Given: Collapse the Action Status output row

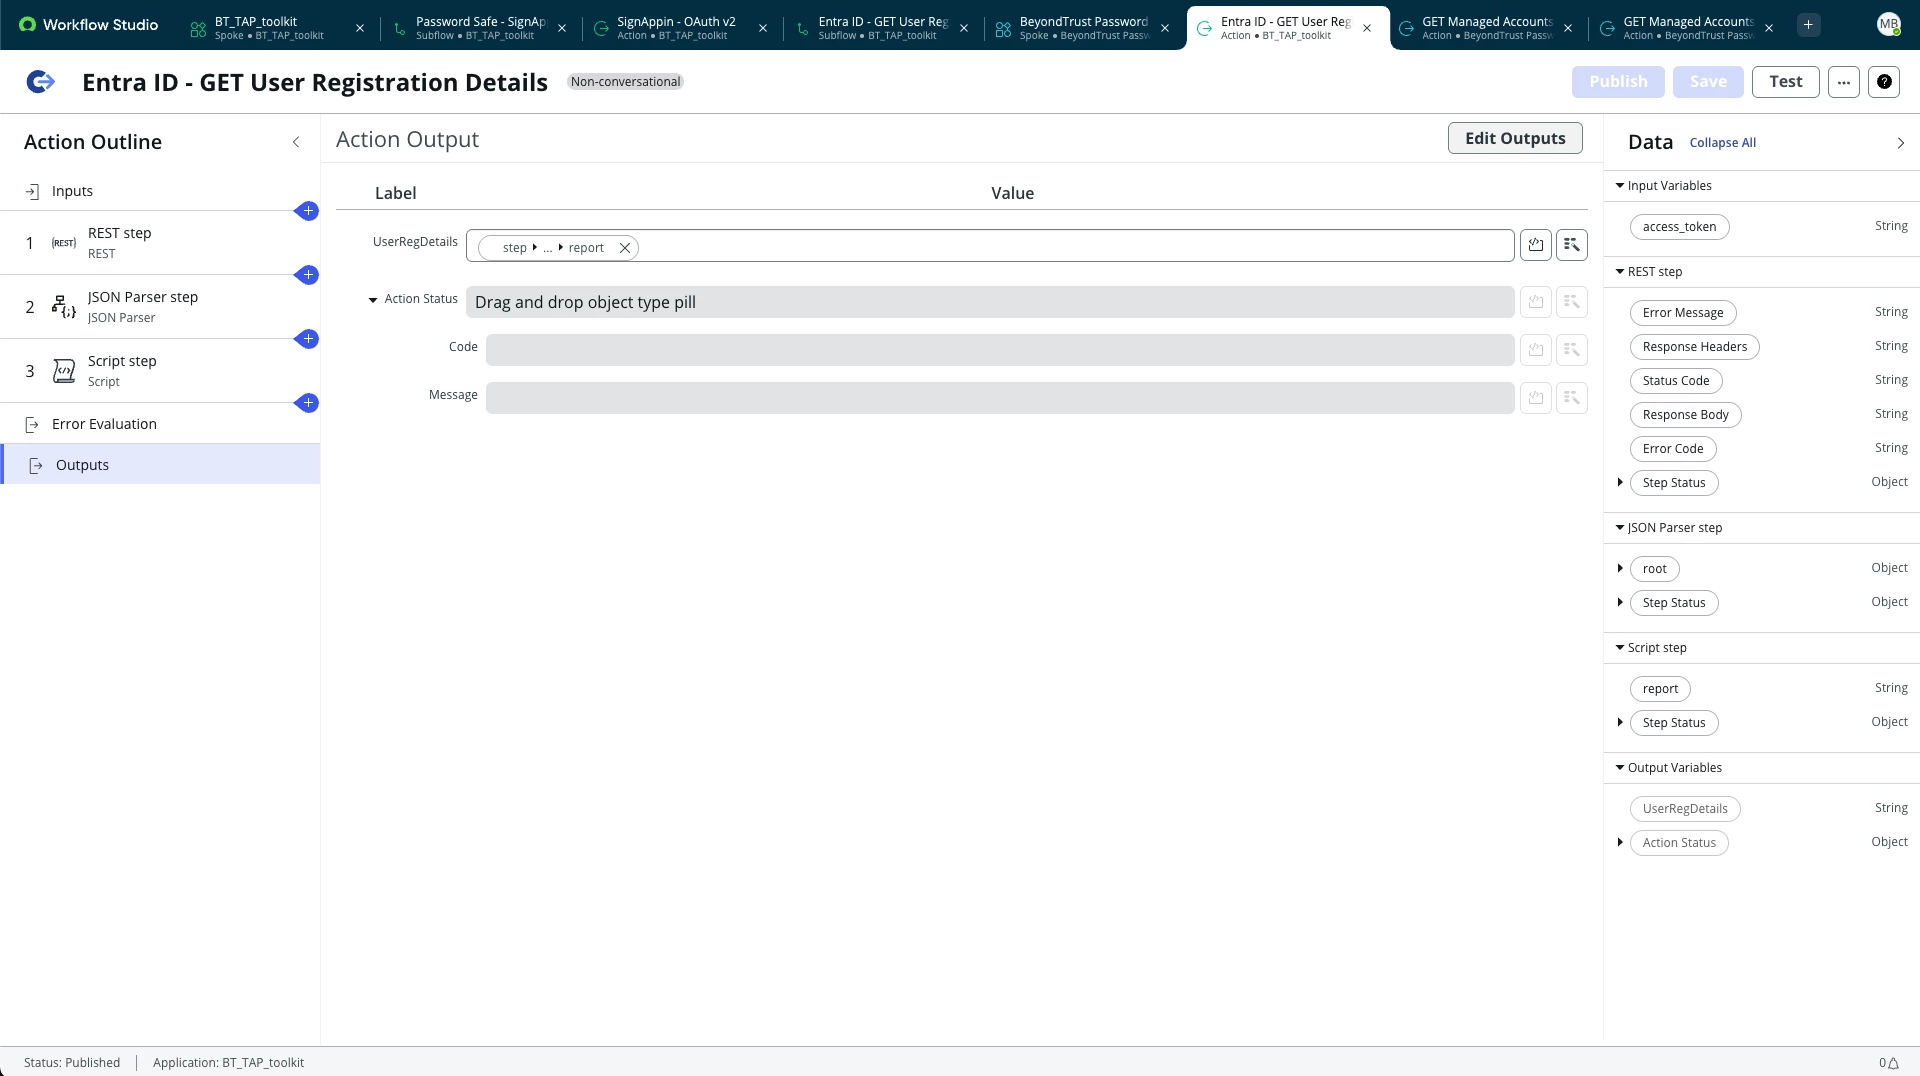Looking at the screenshot, I should [373, 300].
